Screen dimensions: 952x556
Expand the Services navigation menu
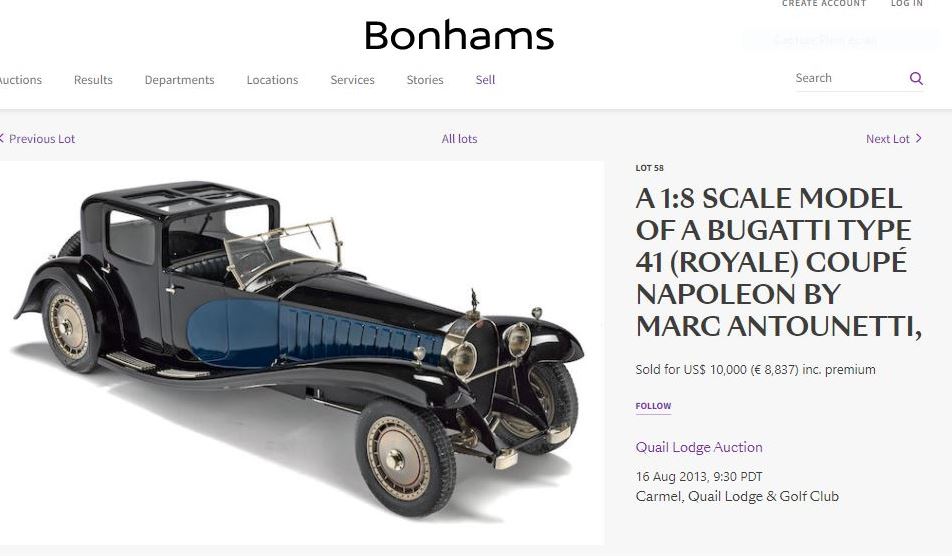pyautogui.click(x=352, y=80)
